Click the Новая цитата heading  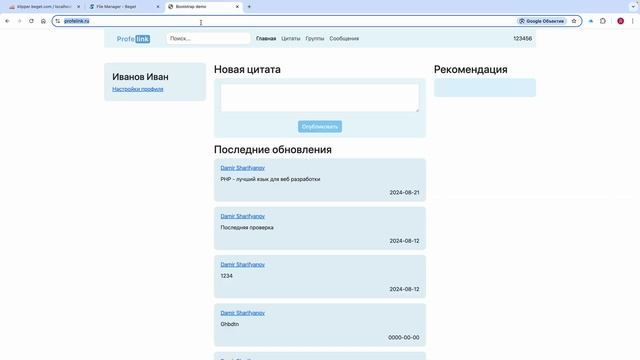point(247,69)
